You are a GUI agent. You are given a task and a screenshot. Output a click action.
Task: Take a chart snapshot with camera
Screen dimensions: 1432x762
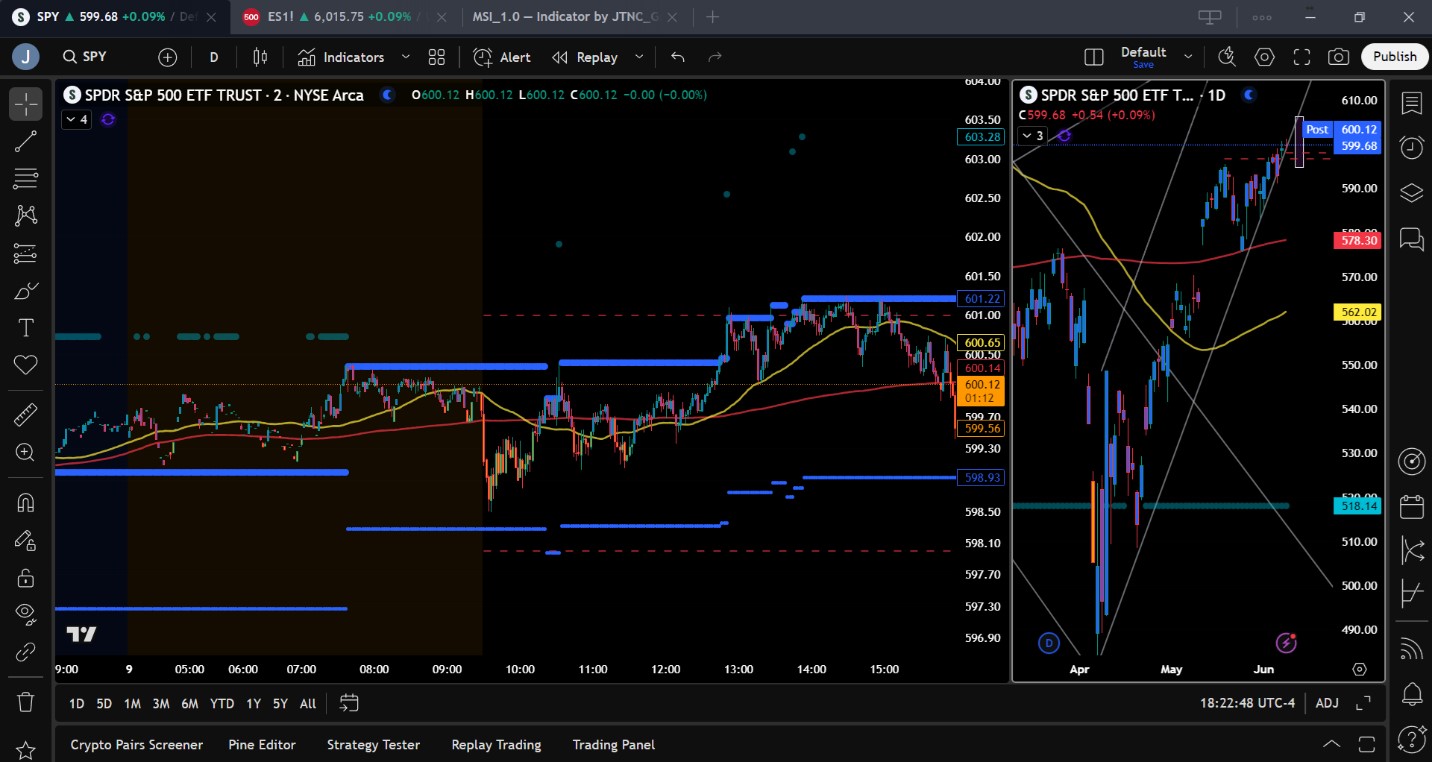(1339, 57)
